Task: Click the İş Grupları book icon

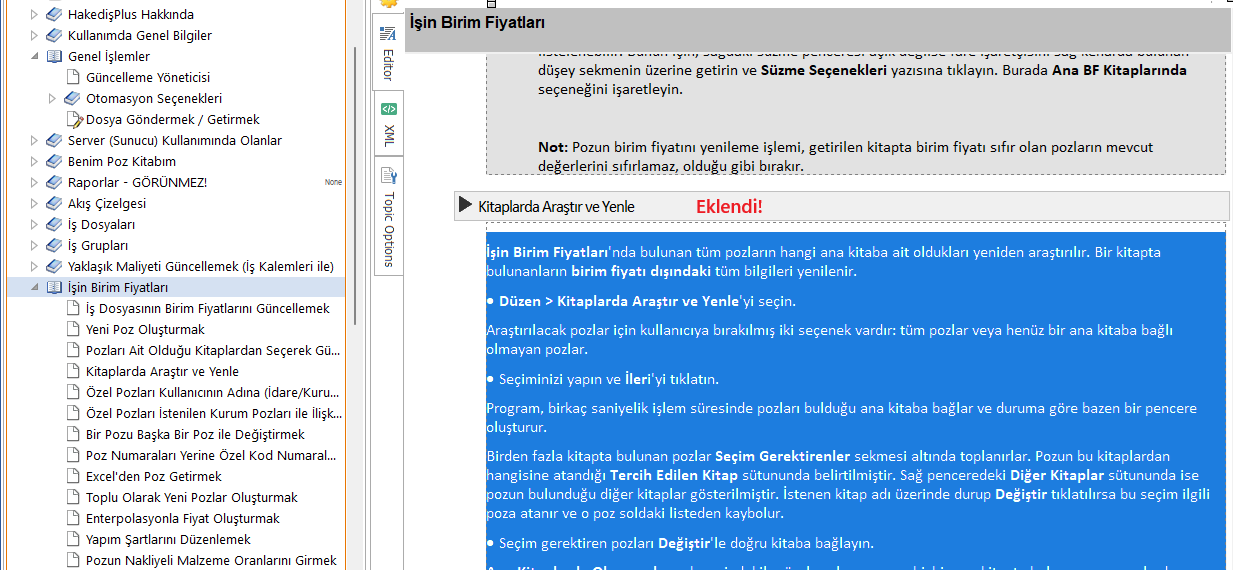Action: (54, 246)
